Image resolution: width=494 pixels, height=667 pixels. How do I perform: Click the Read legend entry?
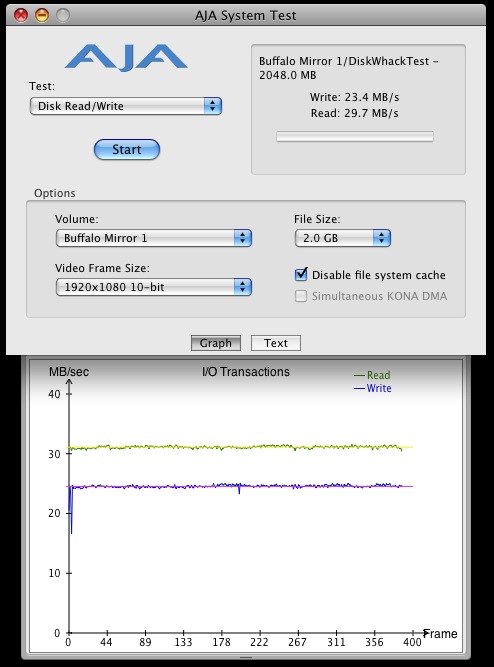(372, 375)
